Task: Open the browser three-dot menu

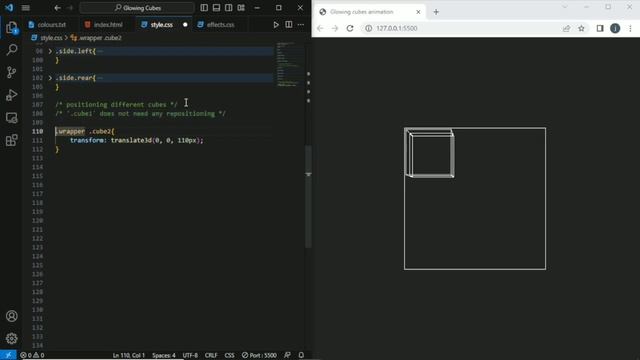Action: click(x=630, y=28)
